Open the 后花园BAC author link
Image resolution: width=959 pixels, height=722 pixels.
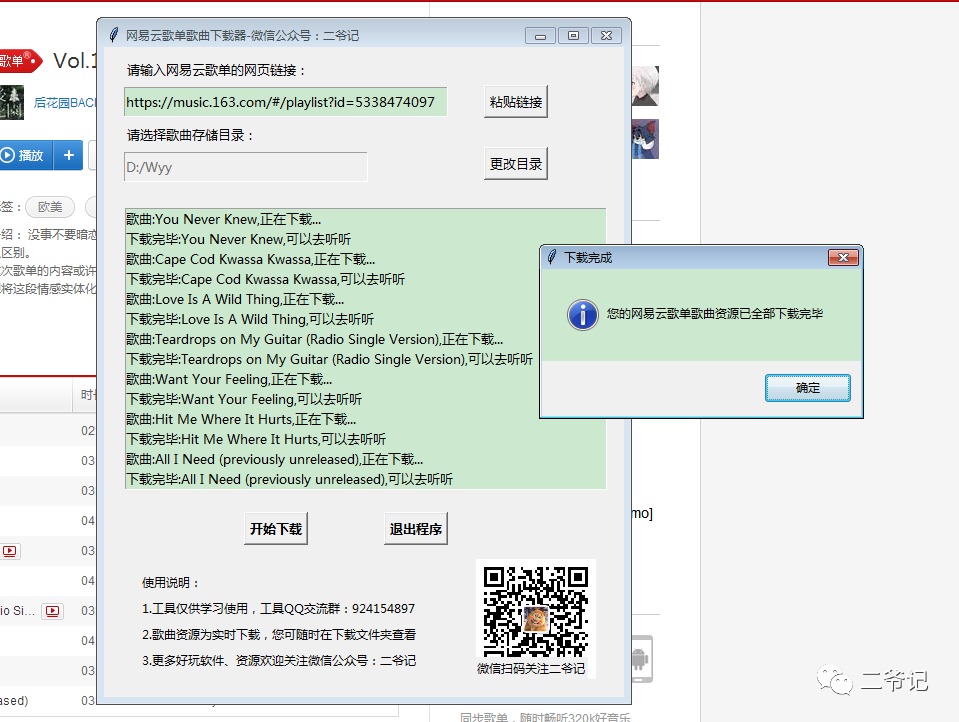(x=65, y=102)
